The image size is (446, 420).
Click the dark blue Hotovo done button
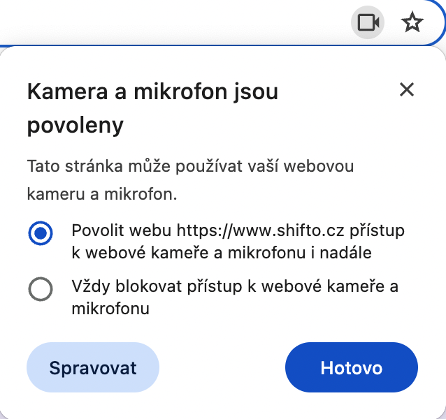[351, 367]
